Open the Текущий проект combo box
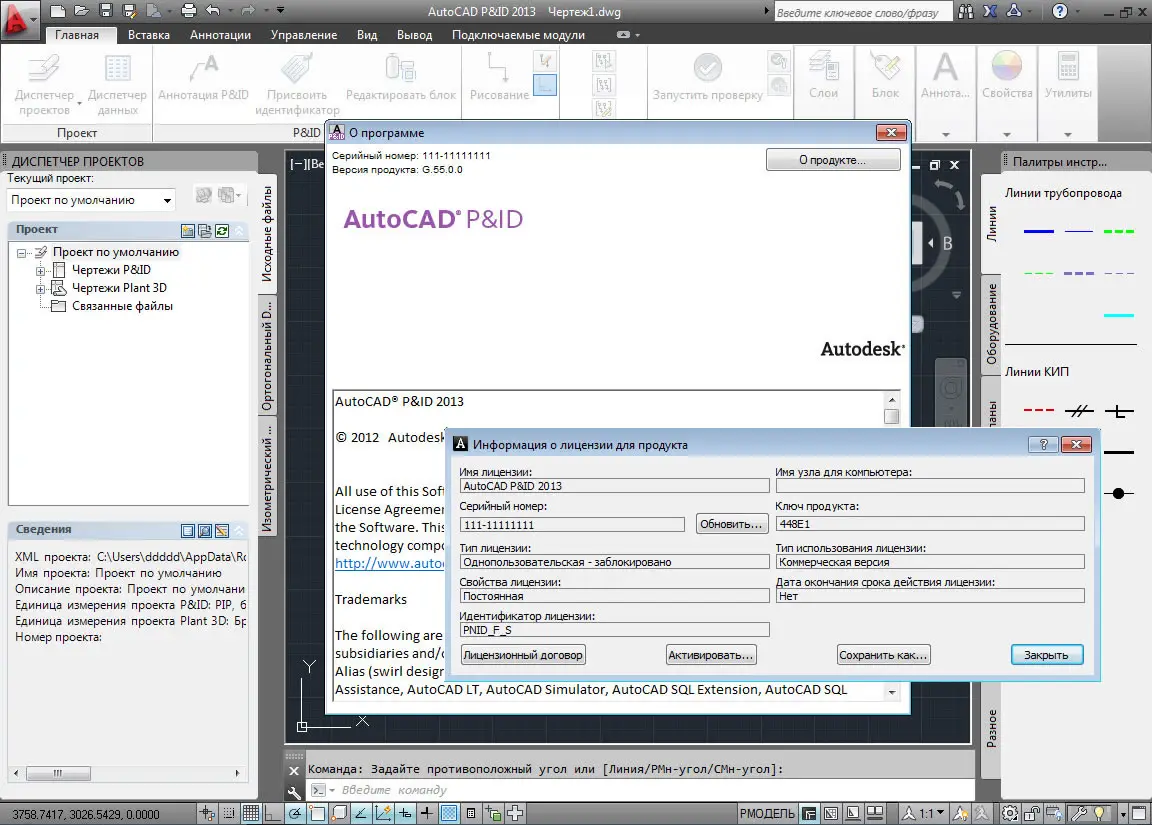Screen dimensions: 1152x825 (x=92, y=200)
